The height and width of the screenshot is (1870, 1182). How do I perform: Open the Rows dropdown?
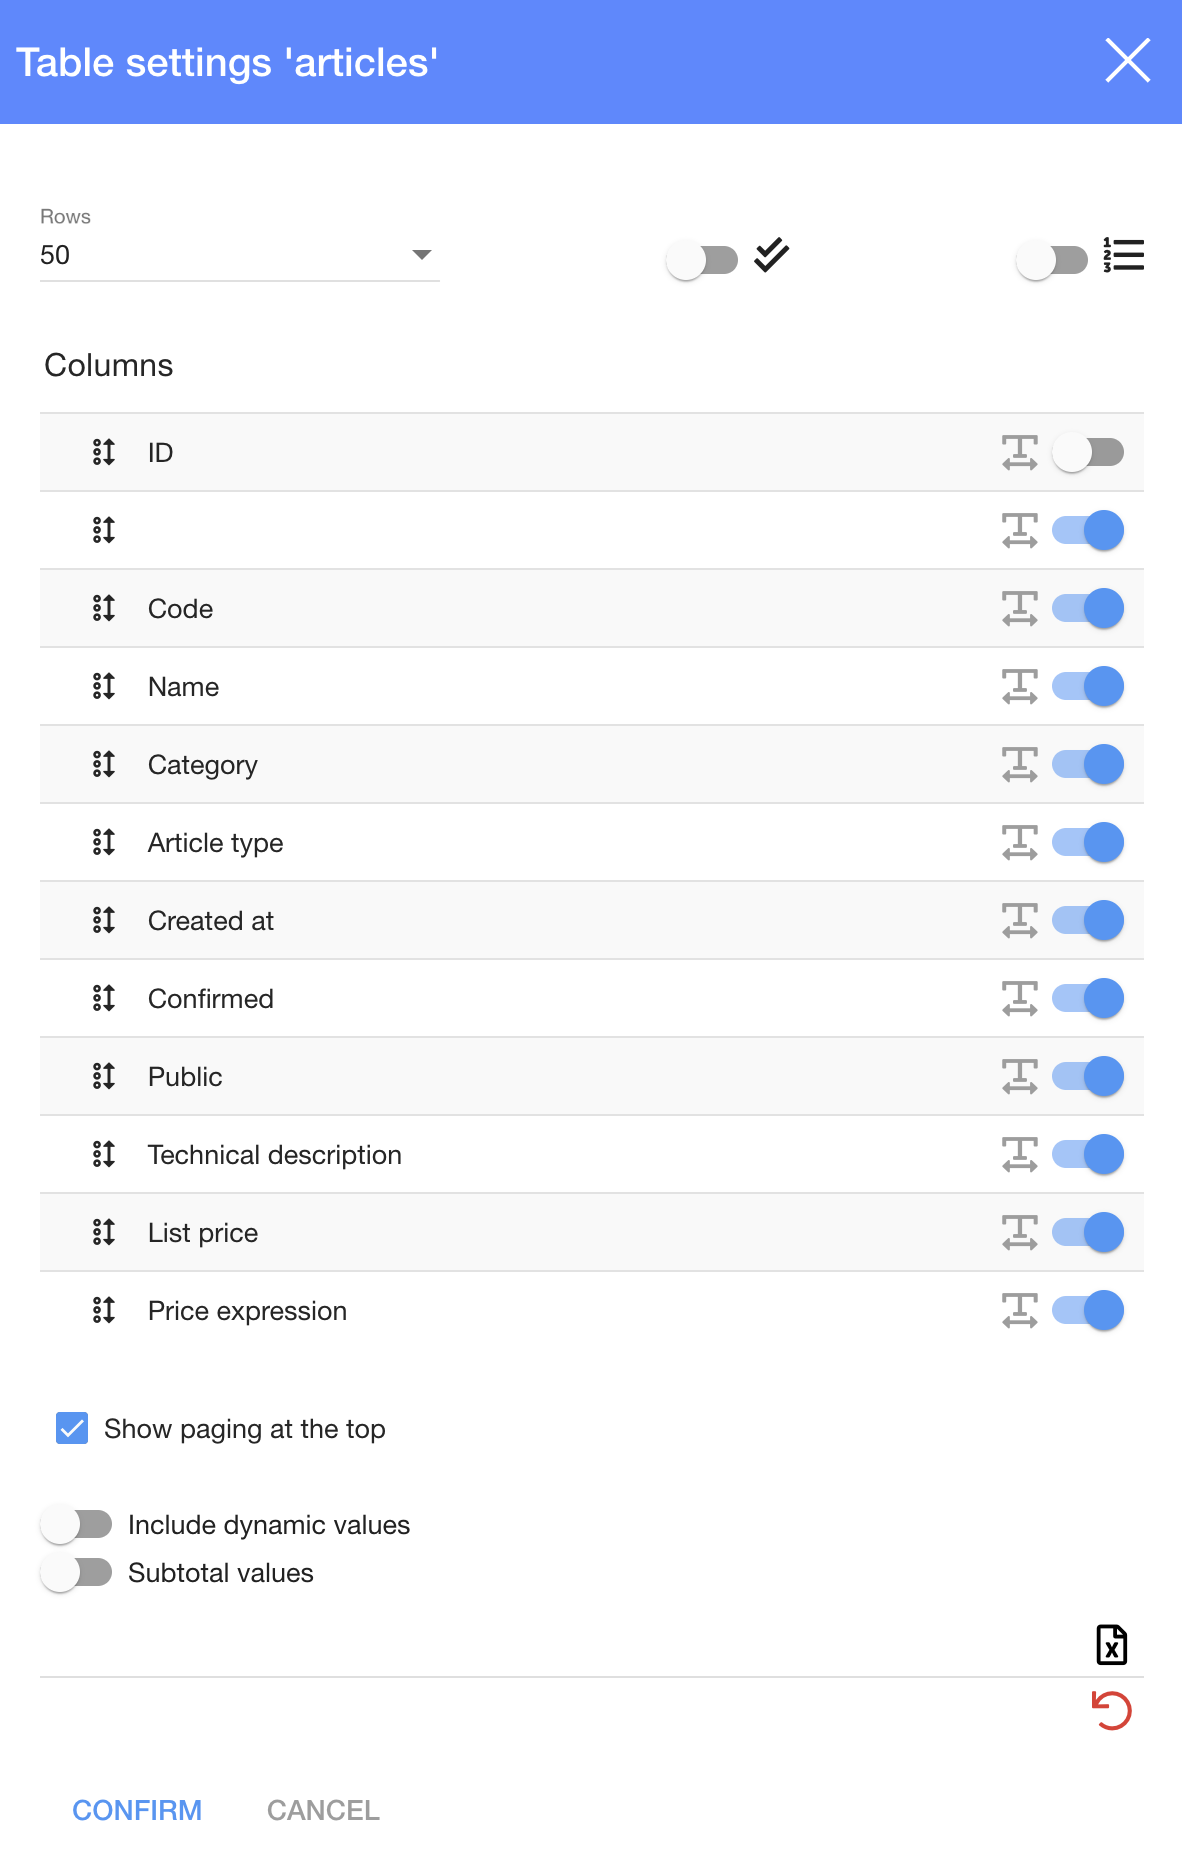[240, 255]
